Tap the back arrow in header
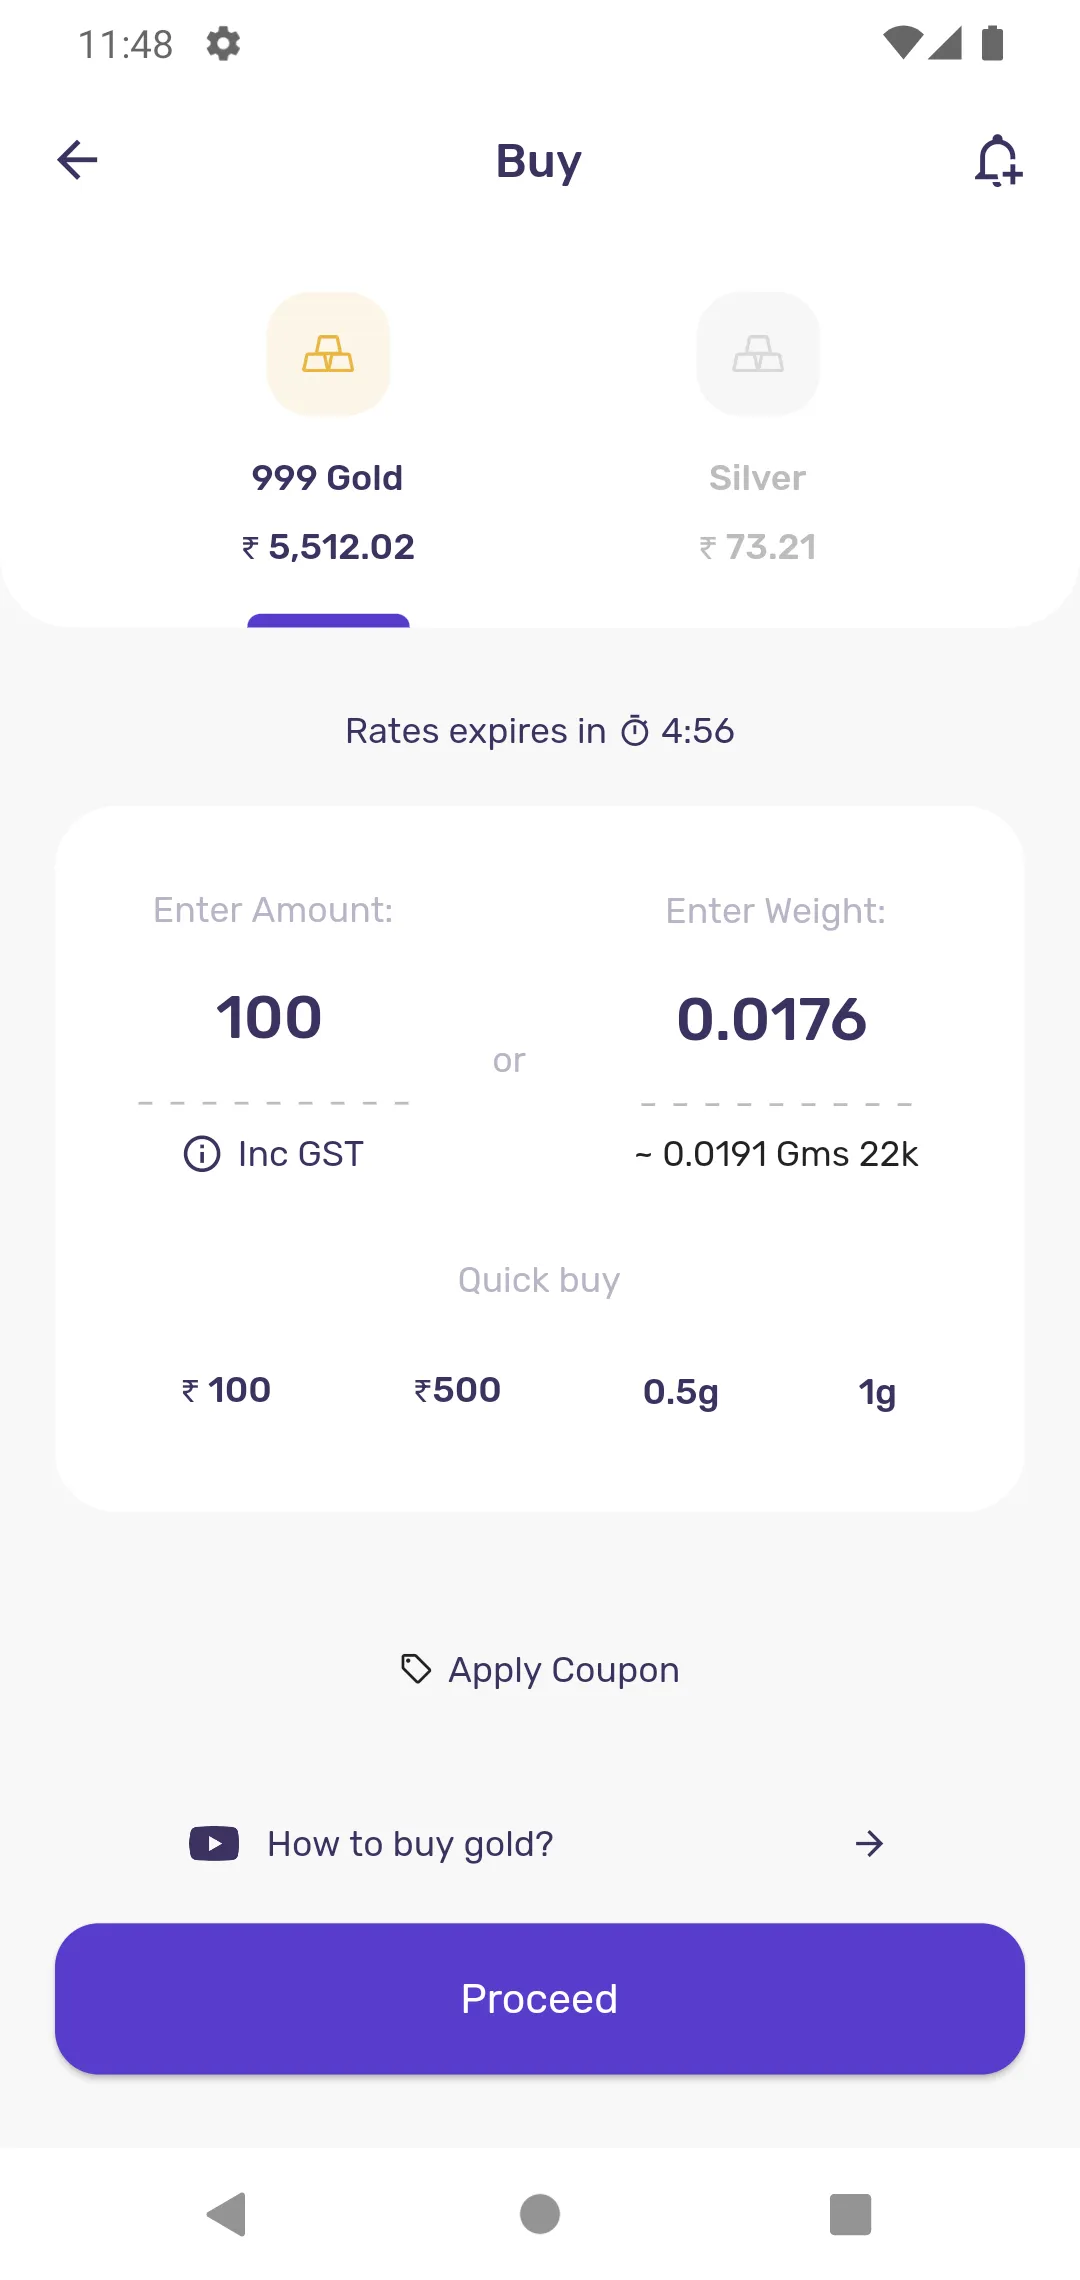 pos(77,160)
